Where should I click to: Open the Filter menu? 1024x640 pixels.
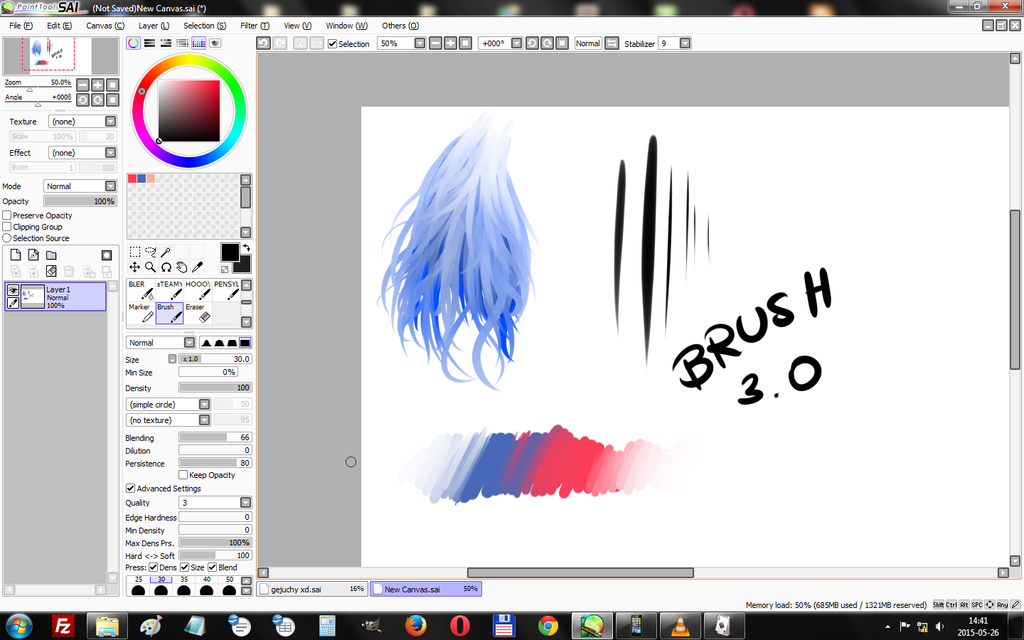pyautogui.click(x=255, y=25)
